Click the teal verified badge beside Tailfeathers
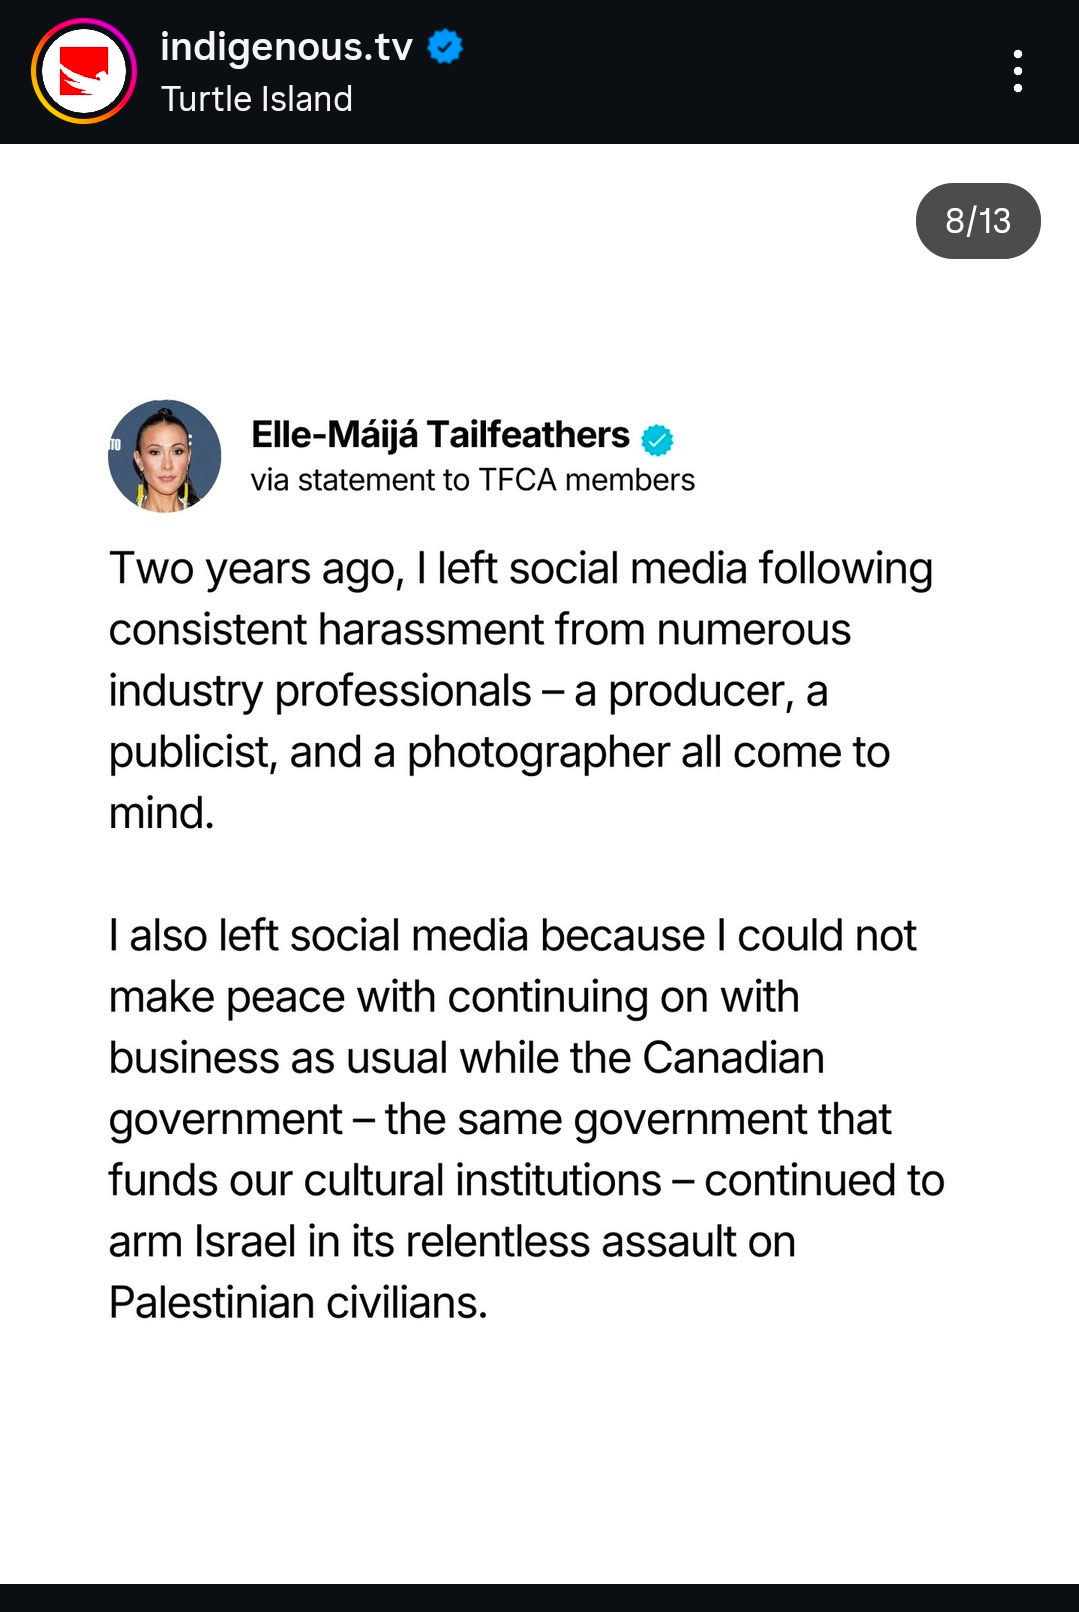The image size is (1079, 1612). (x=657, y=439)
